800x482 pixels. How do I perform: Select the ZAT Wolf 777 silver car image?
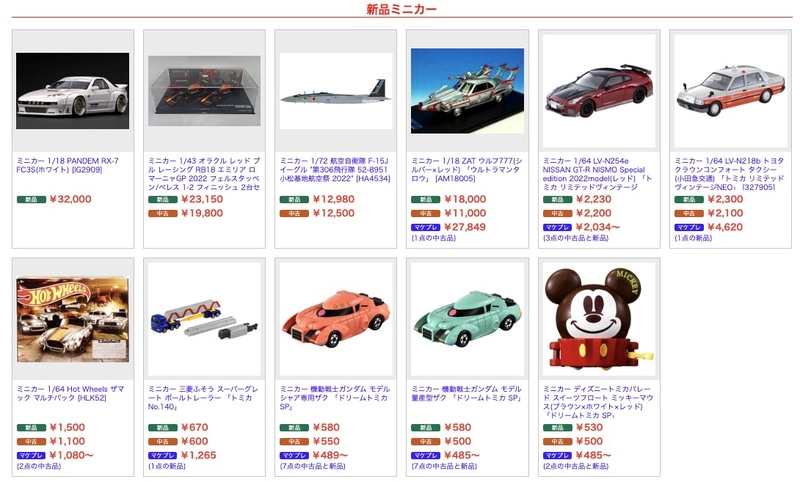tap(467, 91)
